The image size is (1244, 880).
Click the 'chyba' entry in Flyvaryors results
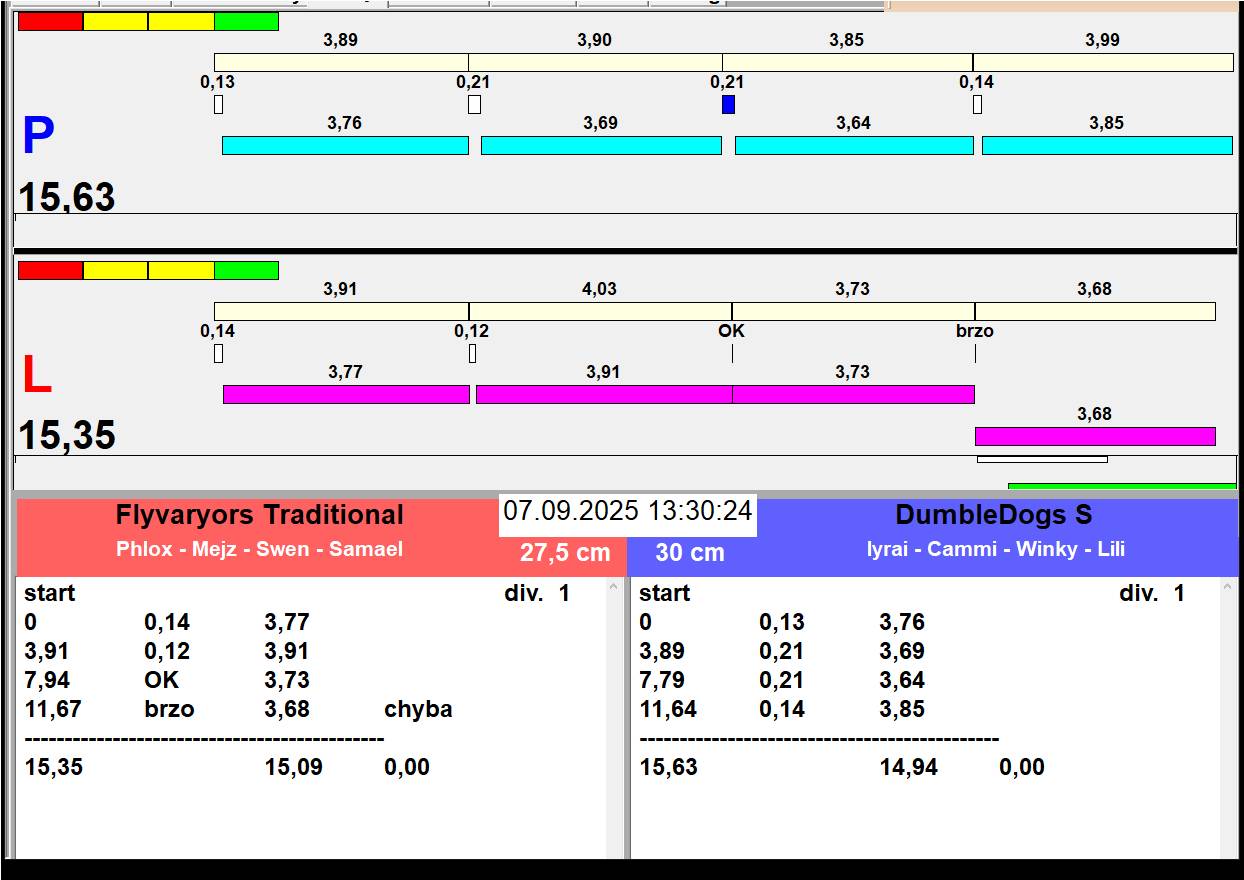pos(418,710)
